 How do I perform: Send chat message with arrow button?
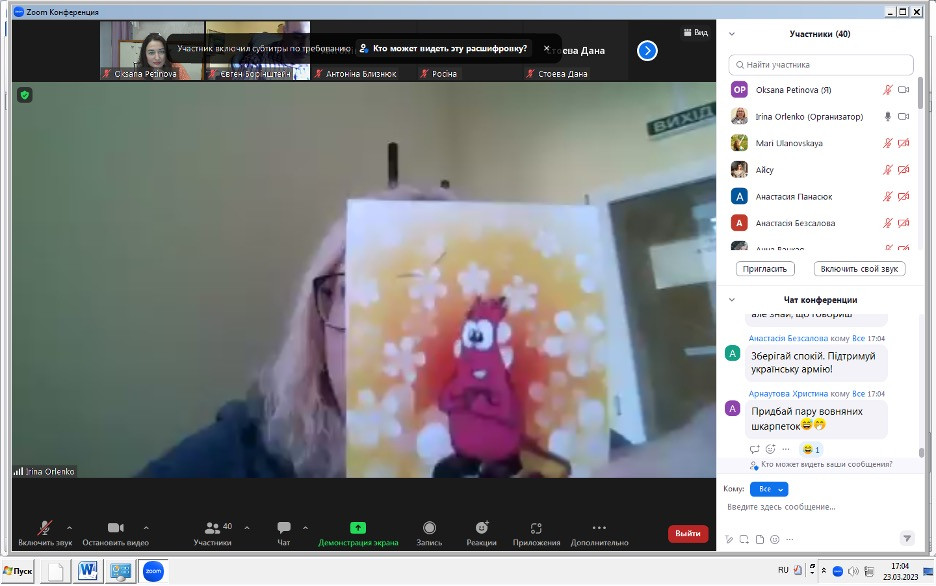pos(907,539)
